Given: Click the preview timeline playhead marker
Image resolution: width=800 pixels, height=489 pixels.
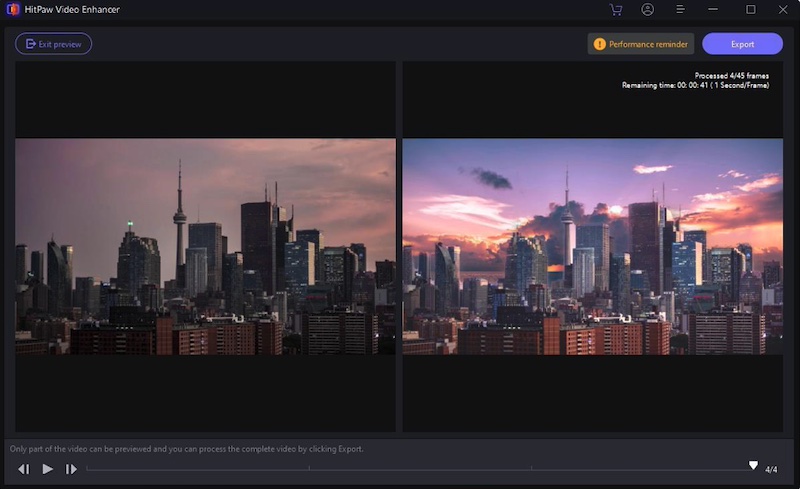Looking at the screenshot, I should point(753,465).
